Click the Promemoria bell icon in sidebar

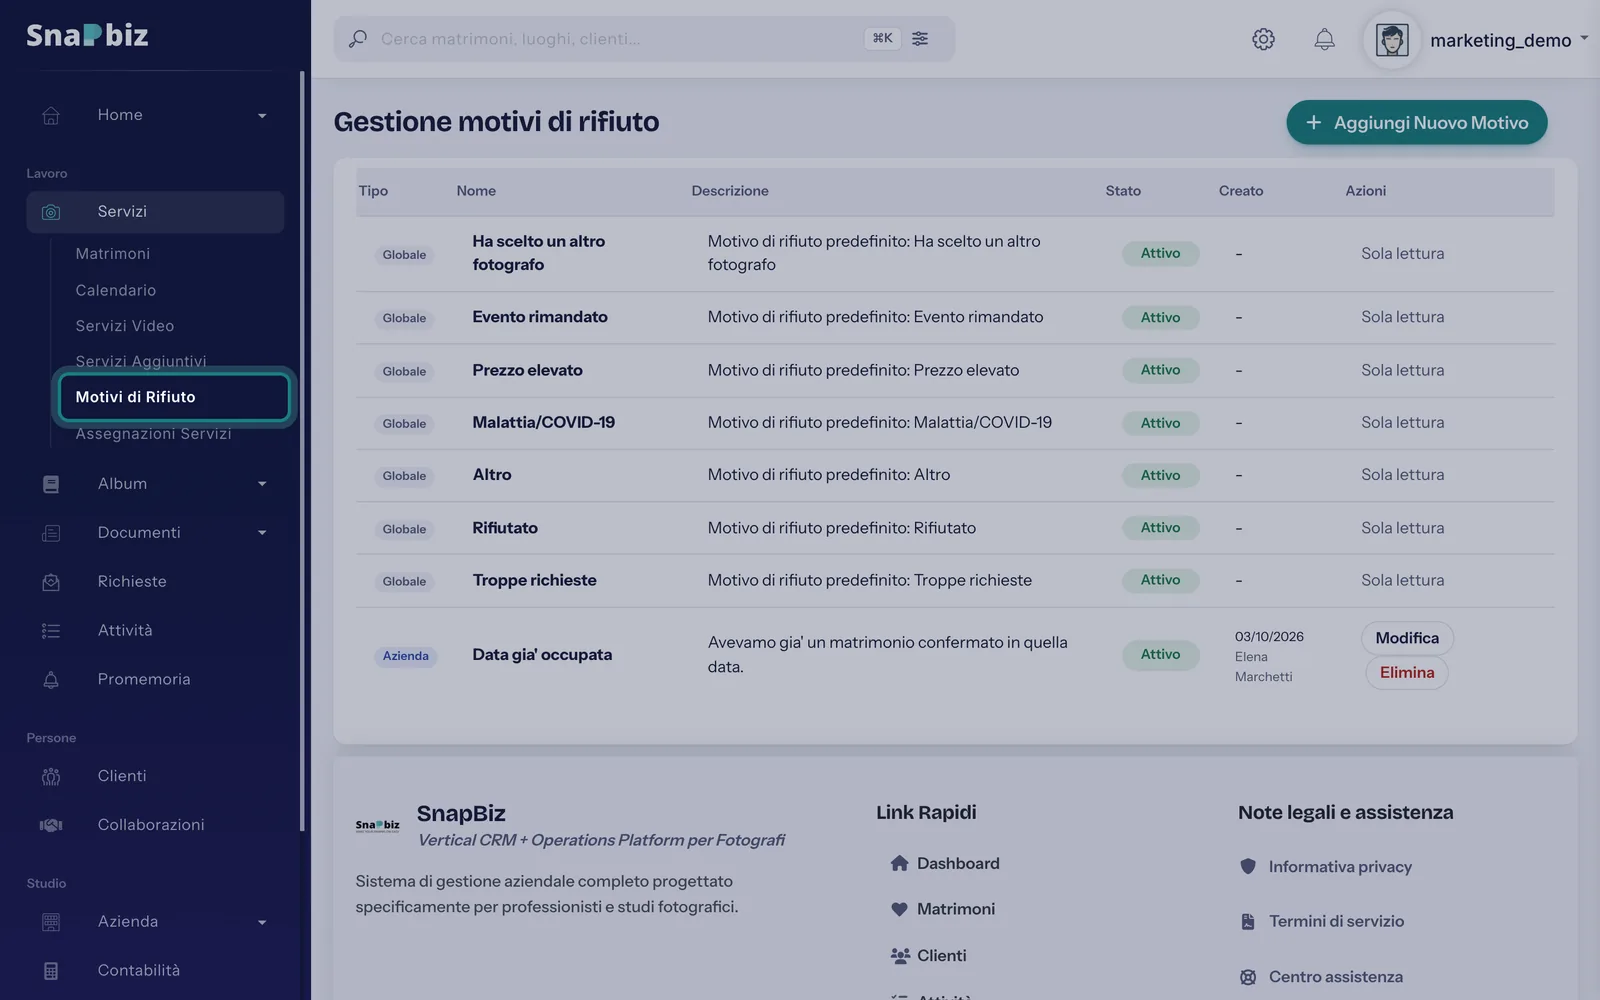(51, 680)
